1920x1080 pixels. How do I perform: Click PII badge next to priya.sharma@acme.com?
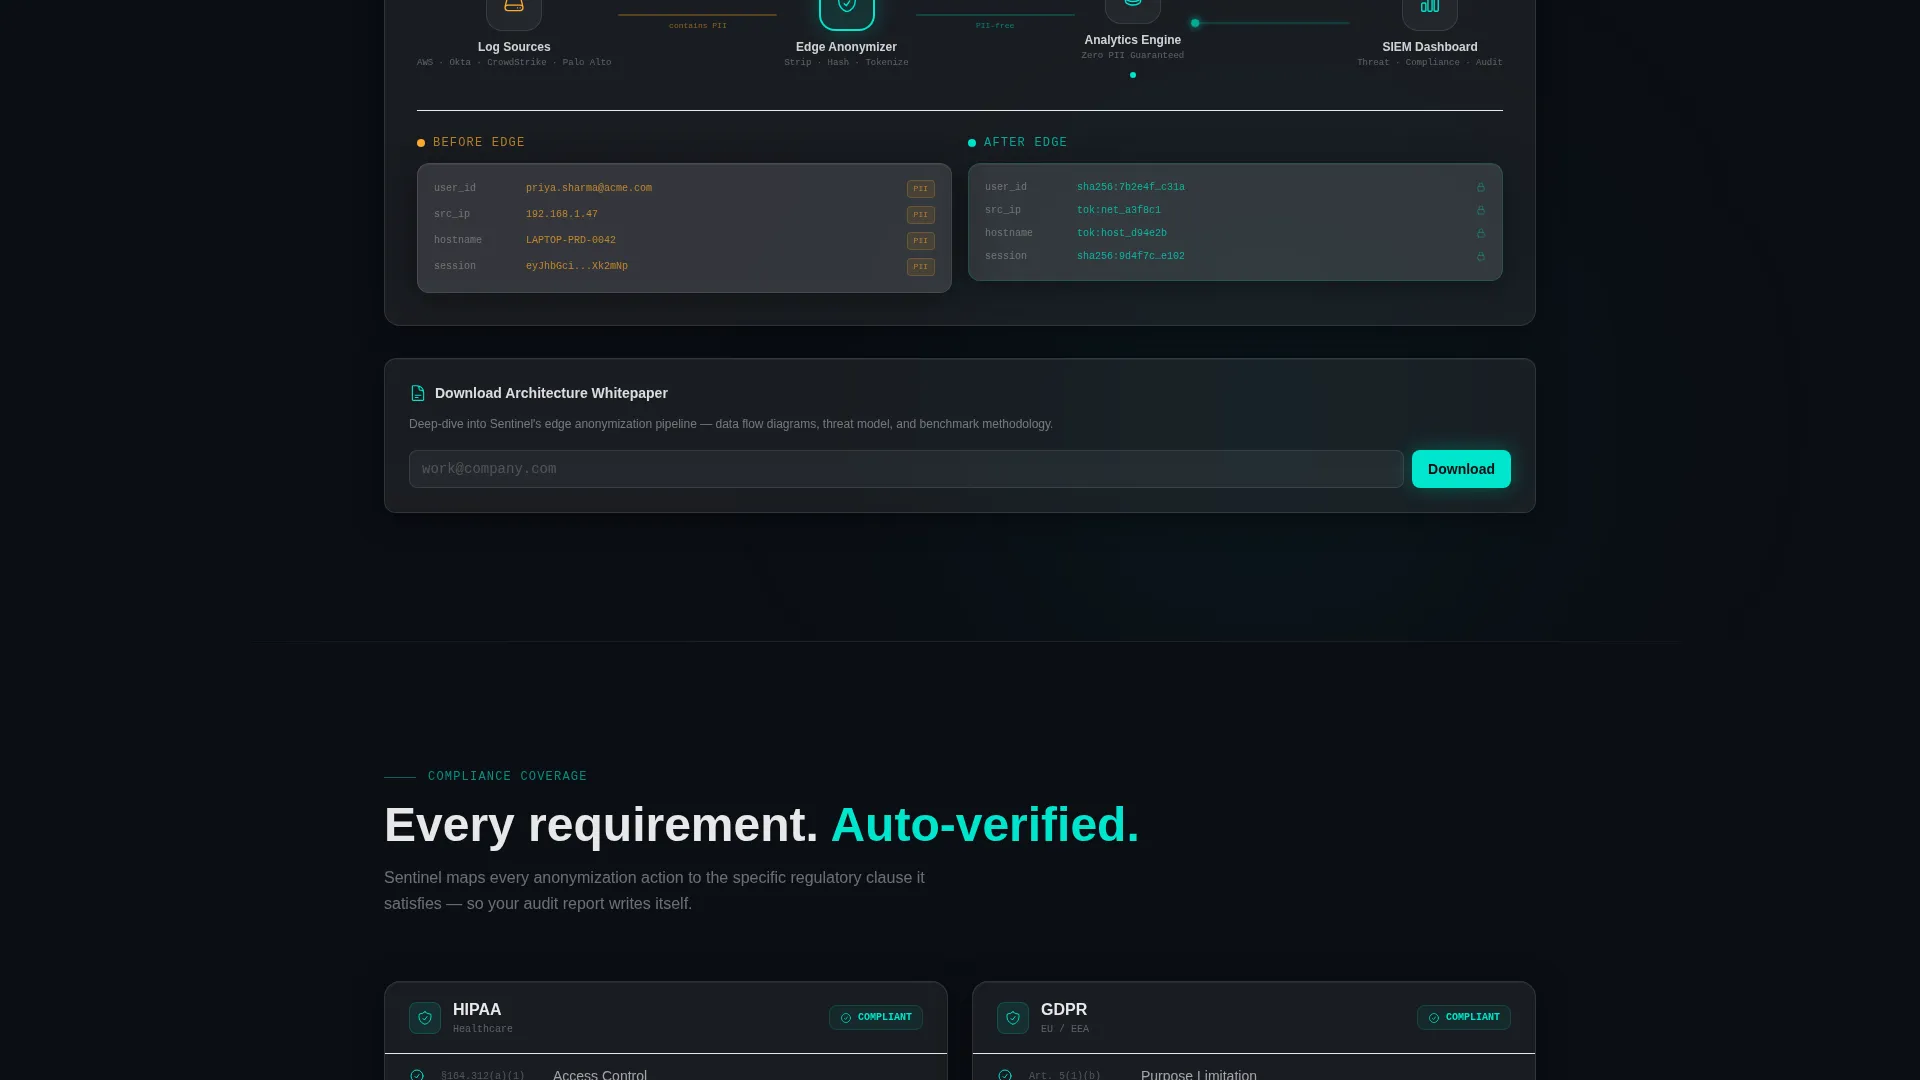pyautogui.click(x=921, y=189)
